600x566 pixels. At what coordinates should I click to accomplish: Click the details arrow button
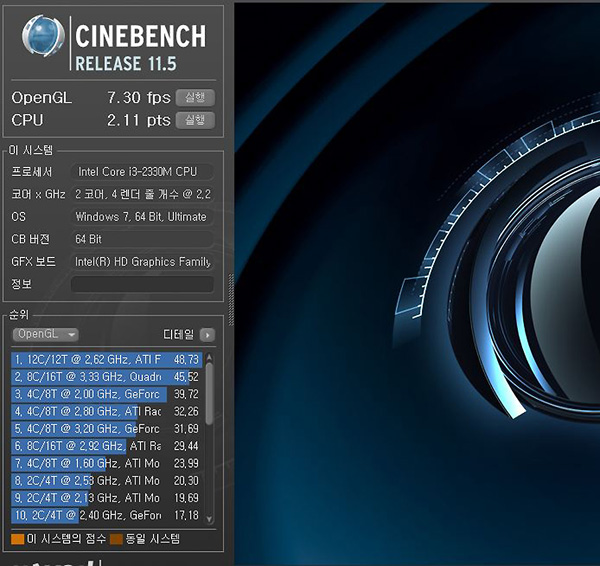click(x=207, y=335)
